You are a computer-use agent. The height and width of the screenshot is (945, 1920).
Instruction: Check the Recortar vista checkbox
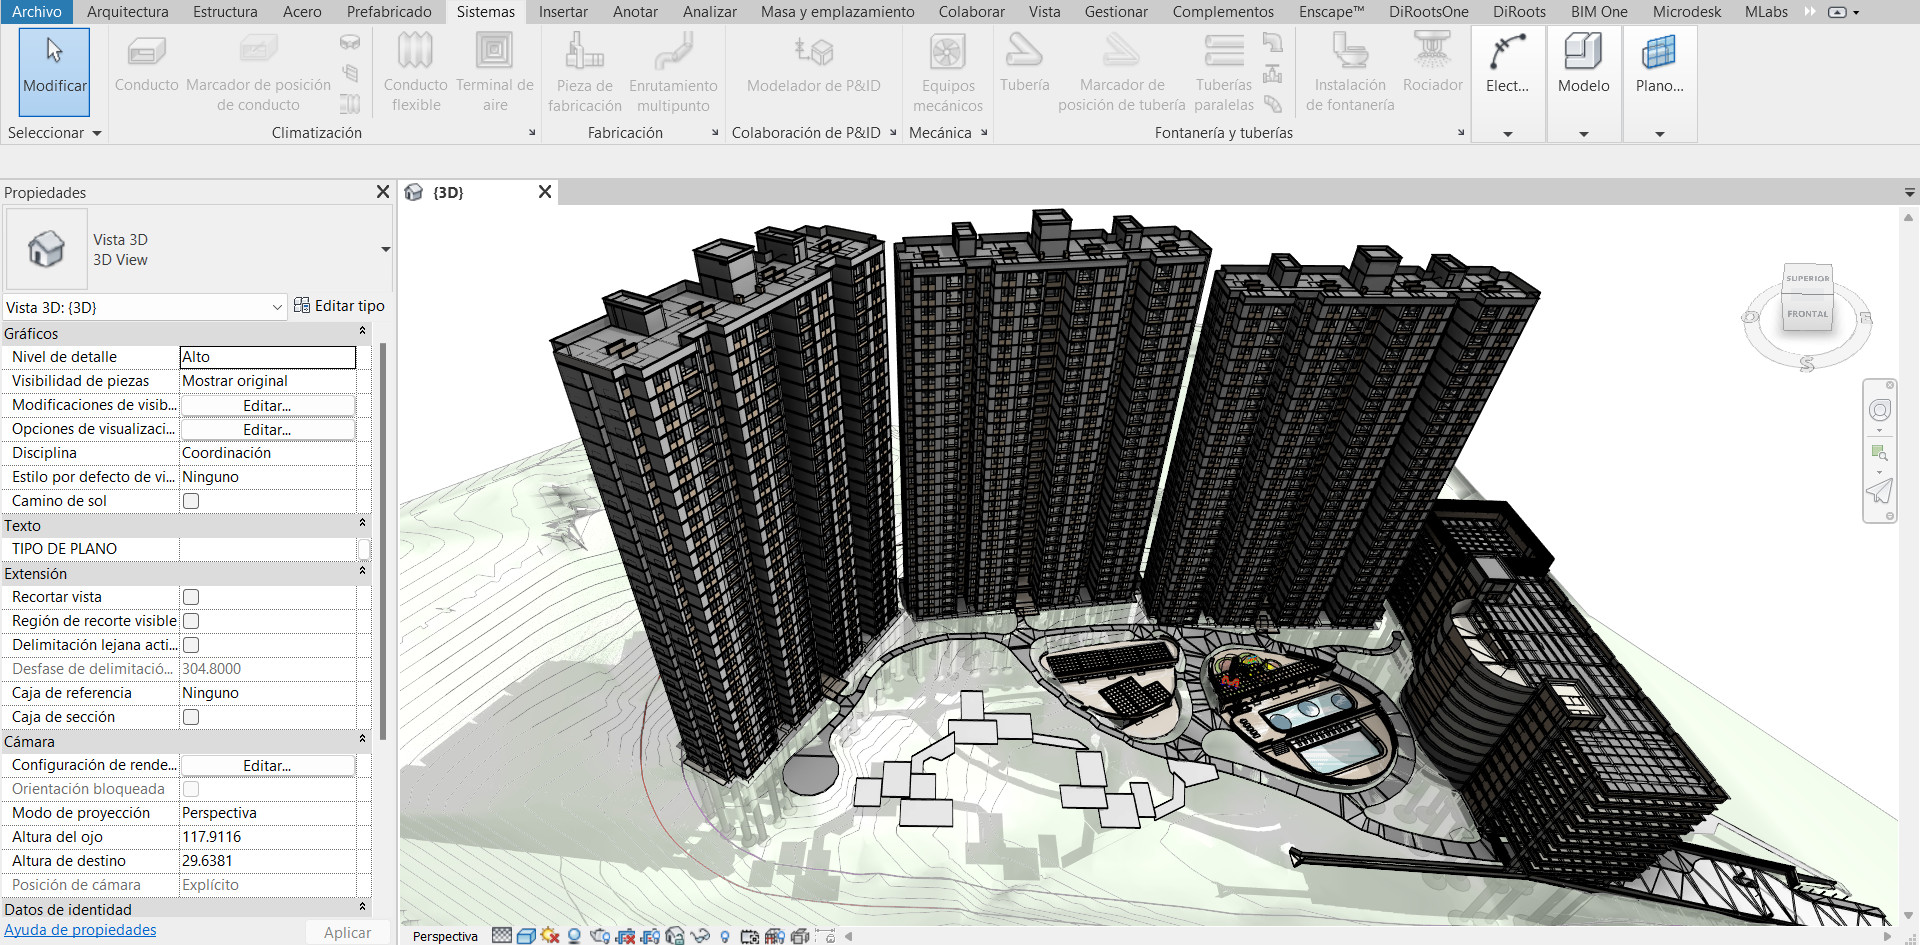pos(191,597)
